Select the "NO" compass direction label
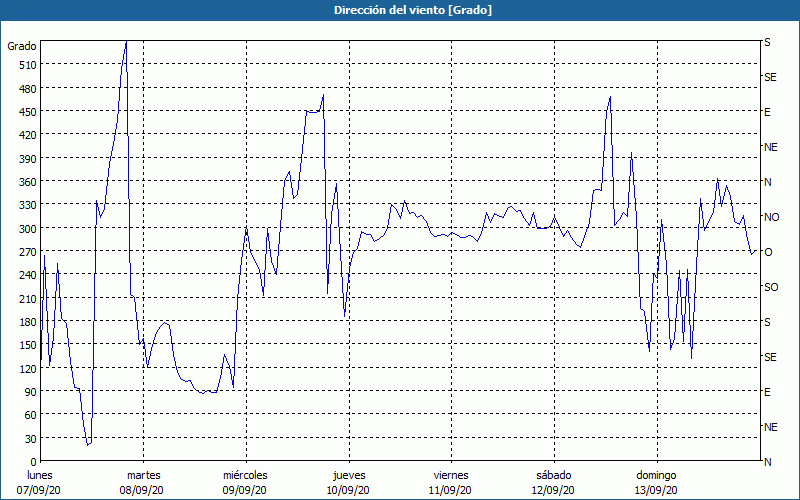Image resolution: width=800 pixels, height=500 pixels. click(771, 217)
